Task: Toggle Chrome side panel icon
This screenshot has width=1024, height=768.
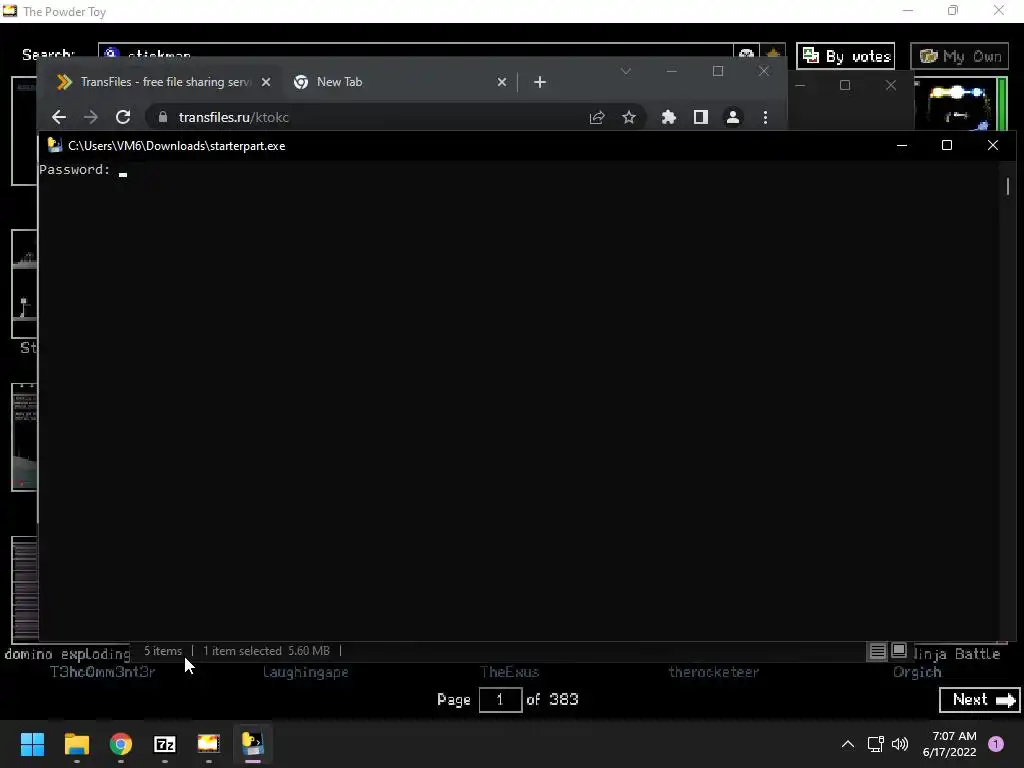Action: coord(701,118)
